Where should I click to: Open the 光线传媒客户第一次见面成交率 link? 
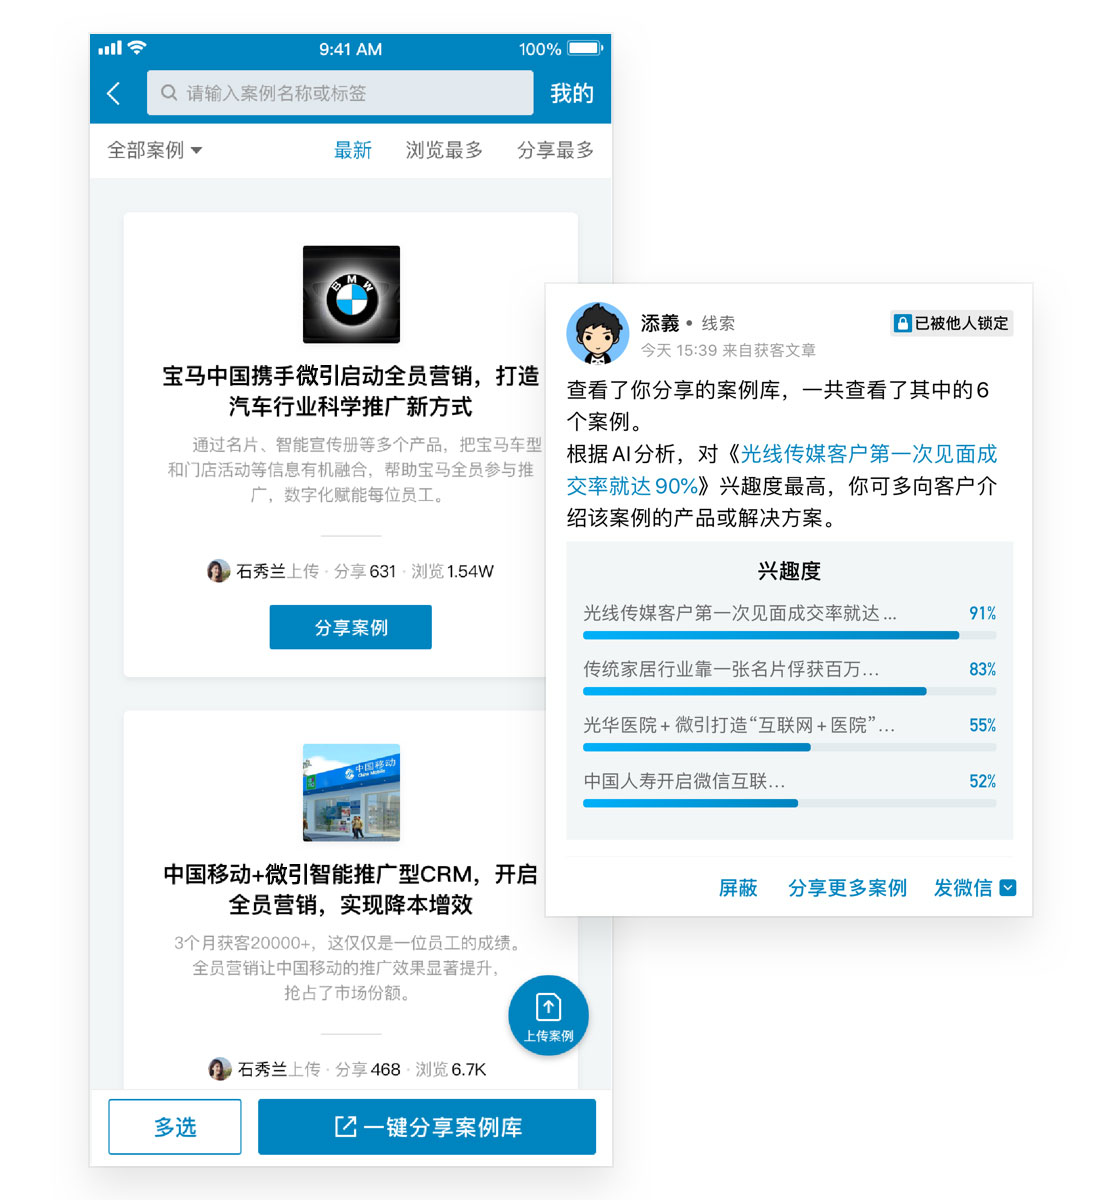coord(782,470)
